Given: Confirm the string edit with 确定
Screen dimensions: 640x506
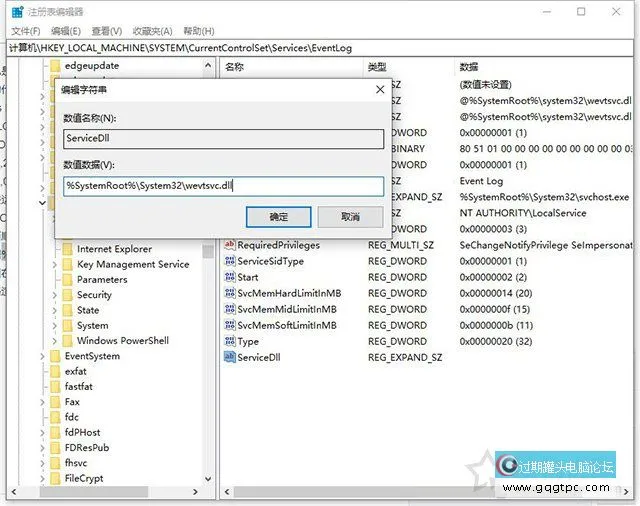Looking at the screenshot, I should click(278, 217).
